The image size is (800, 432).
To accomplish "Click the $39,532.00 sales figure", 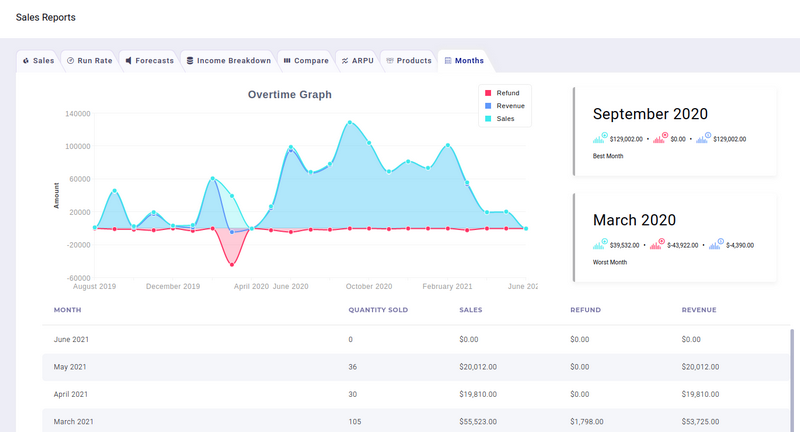I will tap(624, 245).
